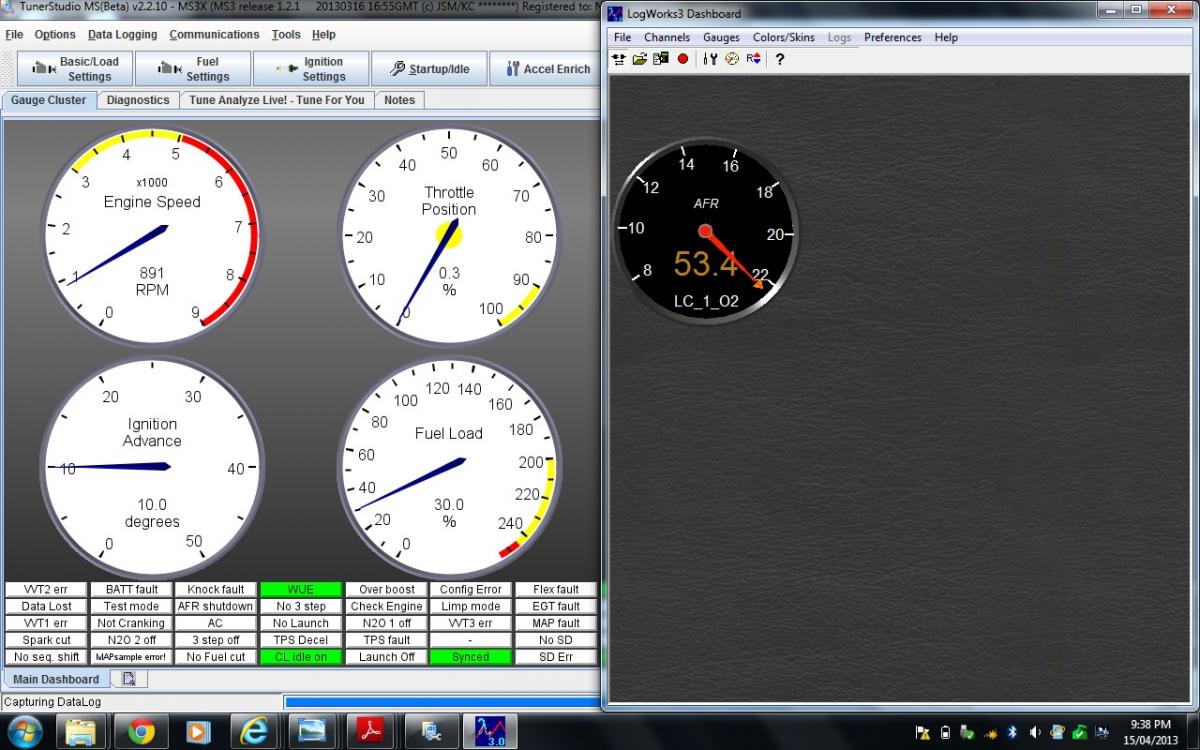Click the AFR gauge in LogWorks dashboard

coord(705,232)
